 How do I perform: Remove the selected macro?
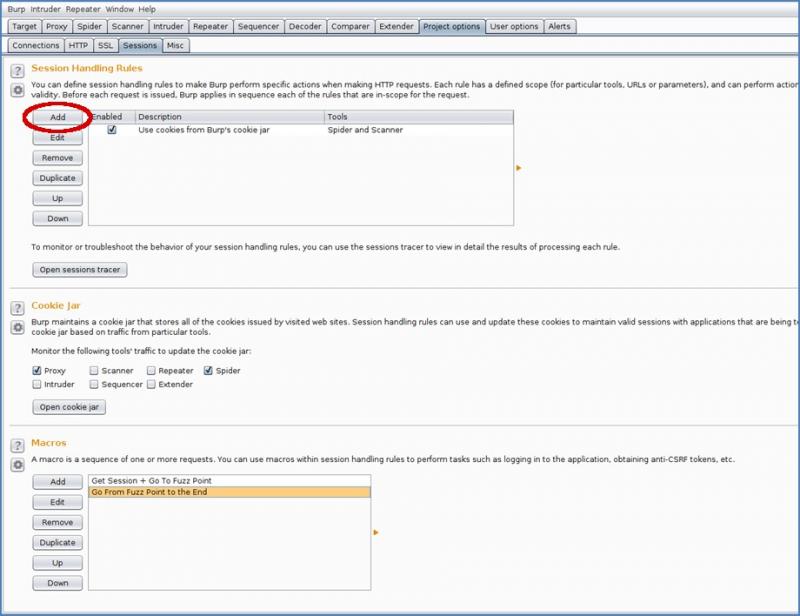(x=58, y=522)
